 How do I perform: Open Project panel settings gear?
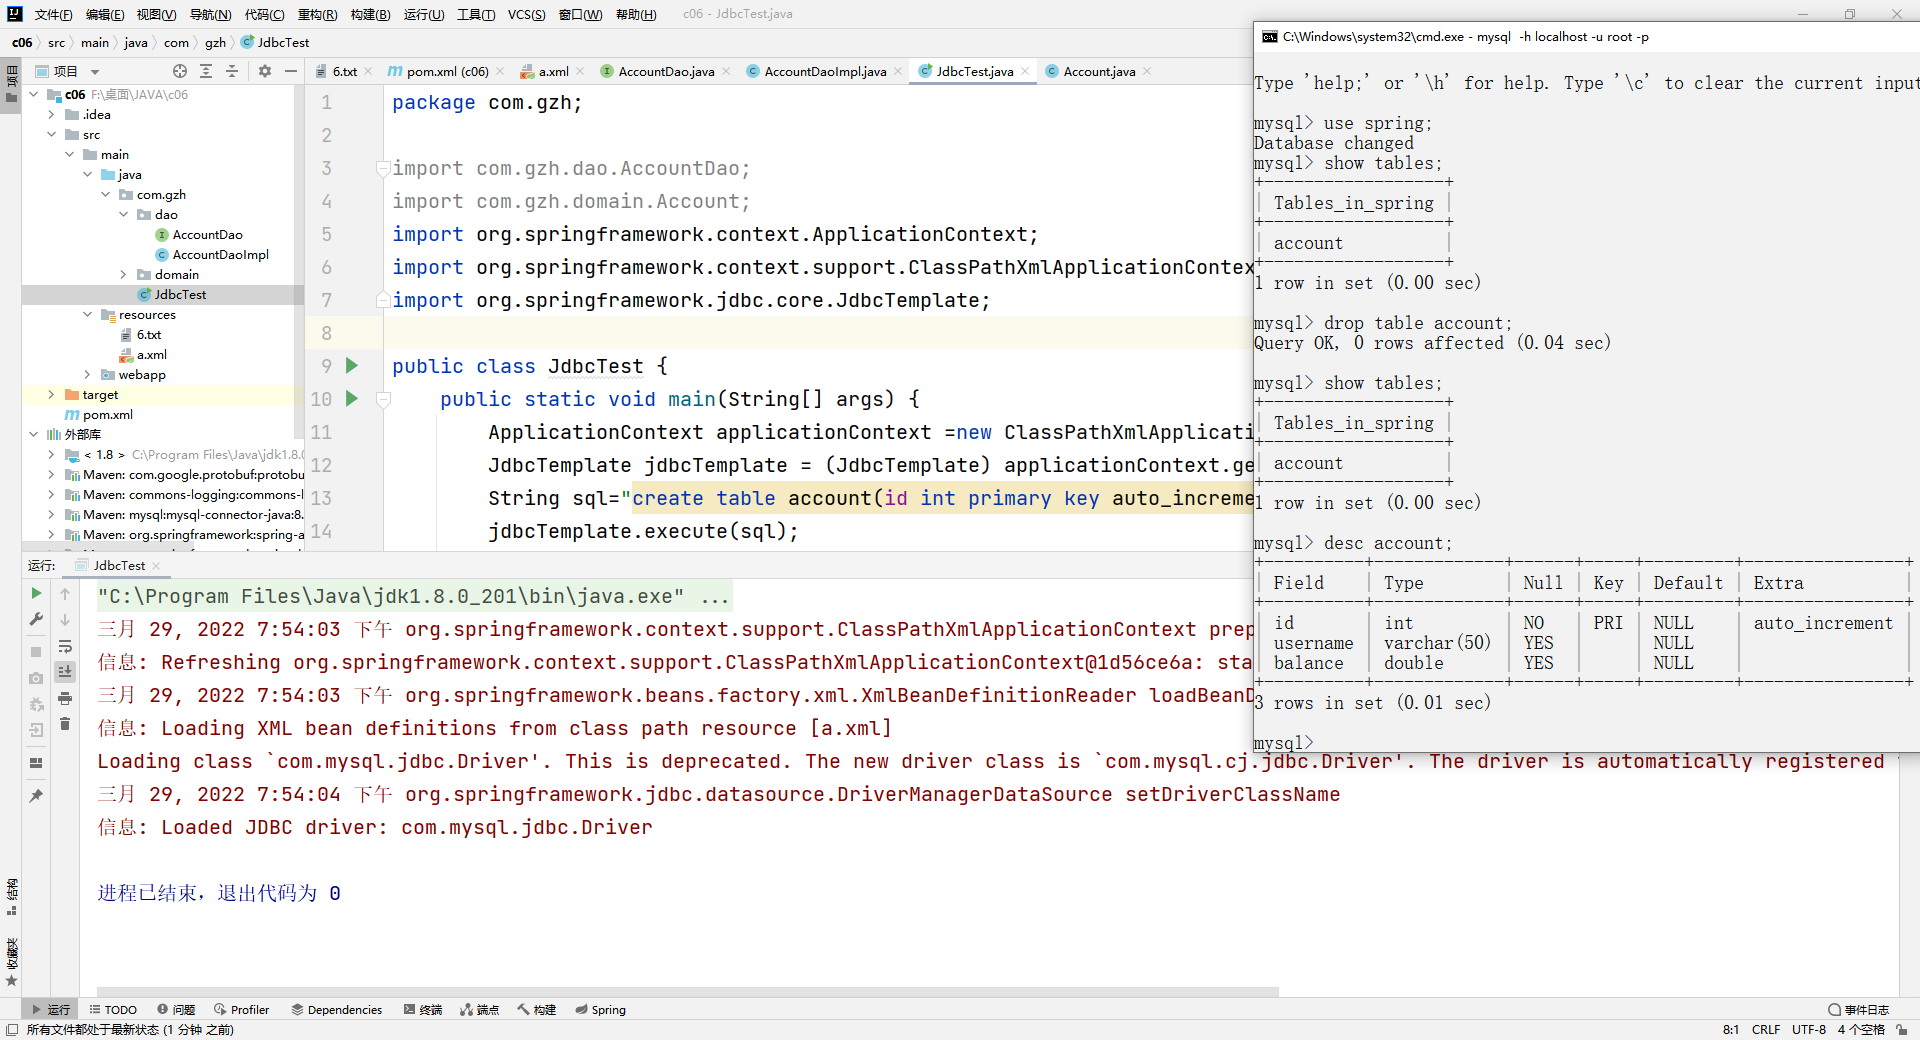pyautogui.click(x=265, y=71)
